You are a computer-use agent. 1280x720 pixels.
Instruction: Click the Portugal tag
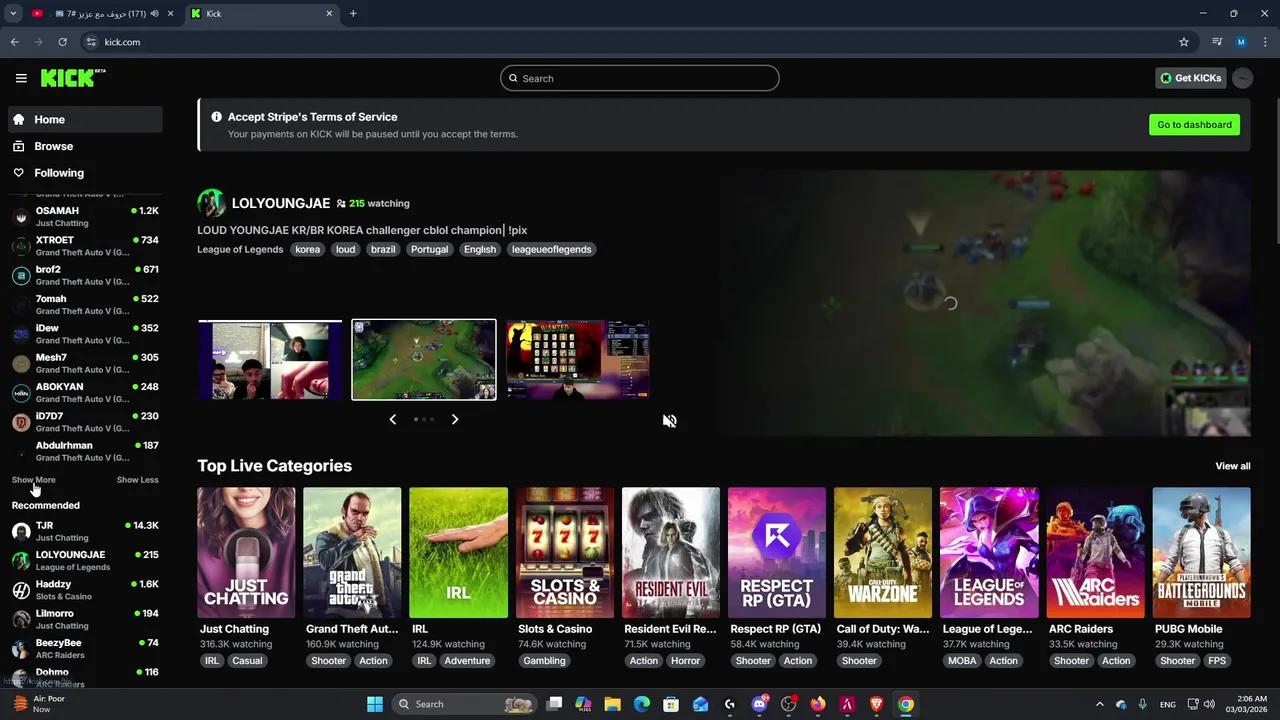click(x=429, y=249)
